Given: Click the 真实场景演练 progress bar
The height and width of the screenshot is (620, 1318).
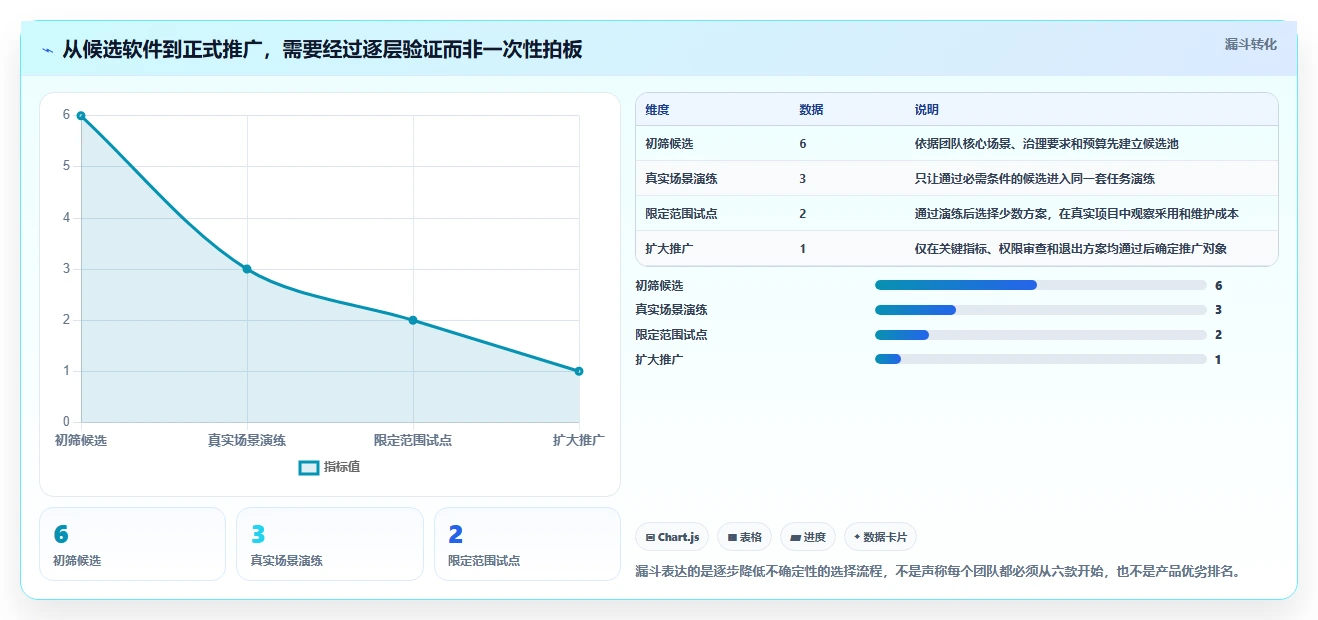Looking at the screenshot, I should (x=1041, y=310).
